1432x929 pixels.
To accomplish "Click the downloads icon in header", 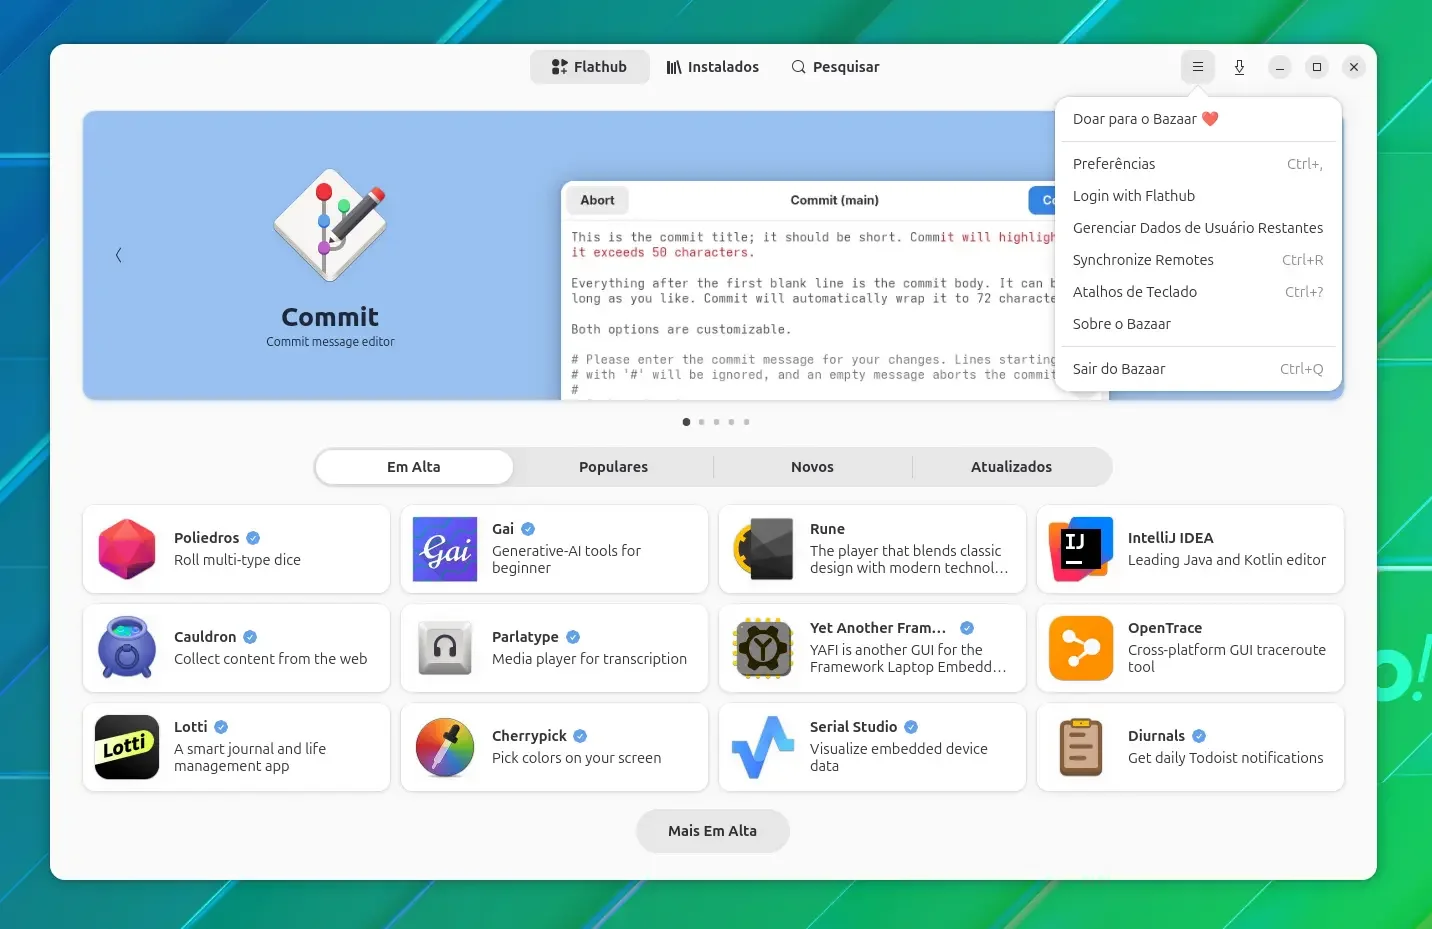I will tap(1239, 67).
